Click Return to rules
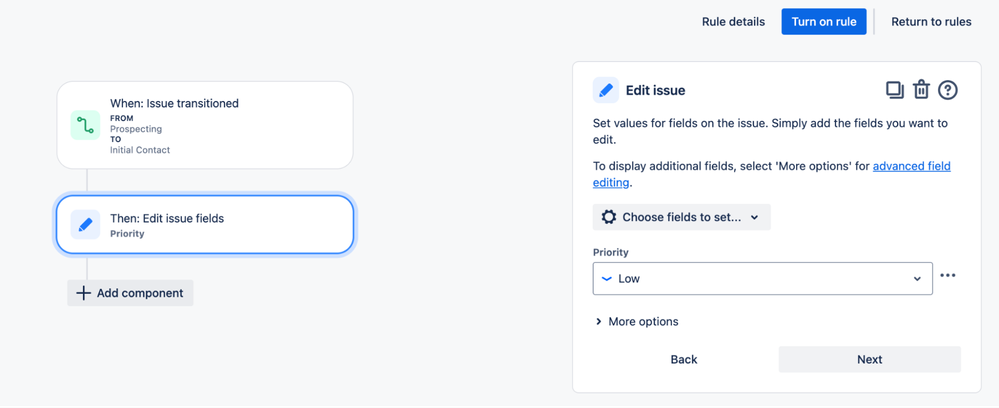Screen dimensions: 999x408 click(931, 21)
